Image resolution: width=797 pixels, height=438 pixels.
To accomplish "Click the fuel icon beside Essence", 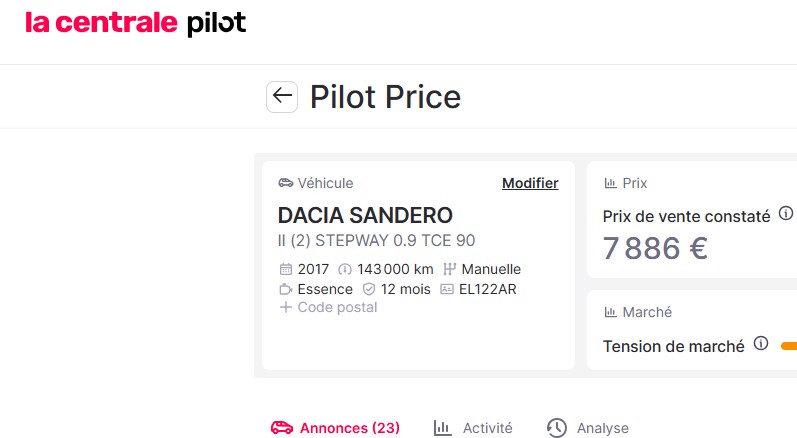I will click(x=286, y=289).
